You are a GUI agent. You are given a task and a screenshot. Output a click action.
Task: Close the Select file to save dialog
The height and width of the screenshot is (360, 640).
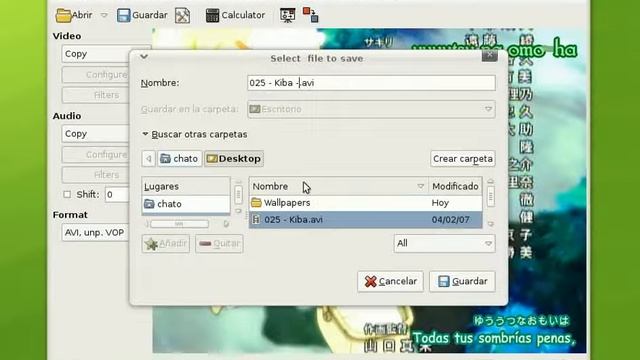(490, 55)
